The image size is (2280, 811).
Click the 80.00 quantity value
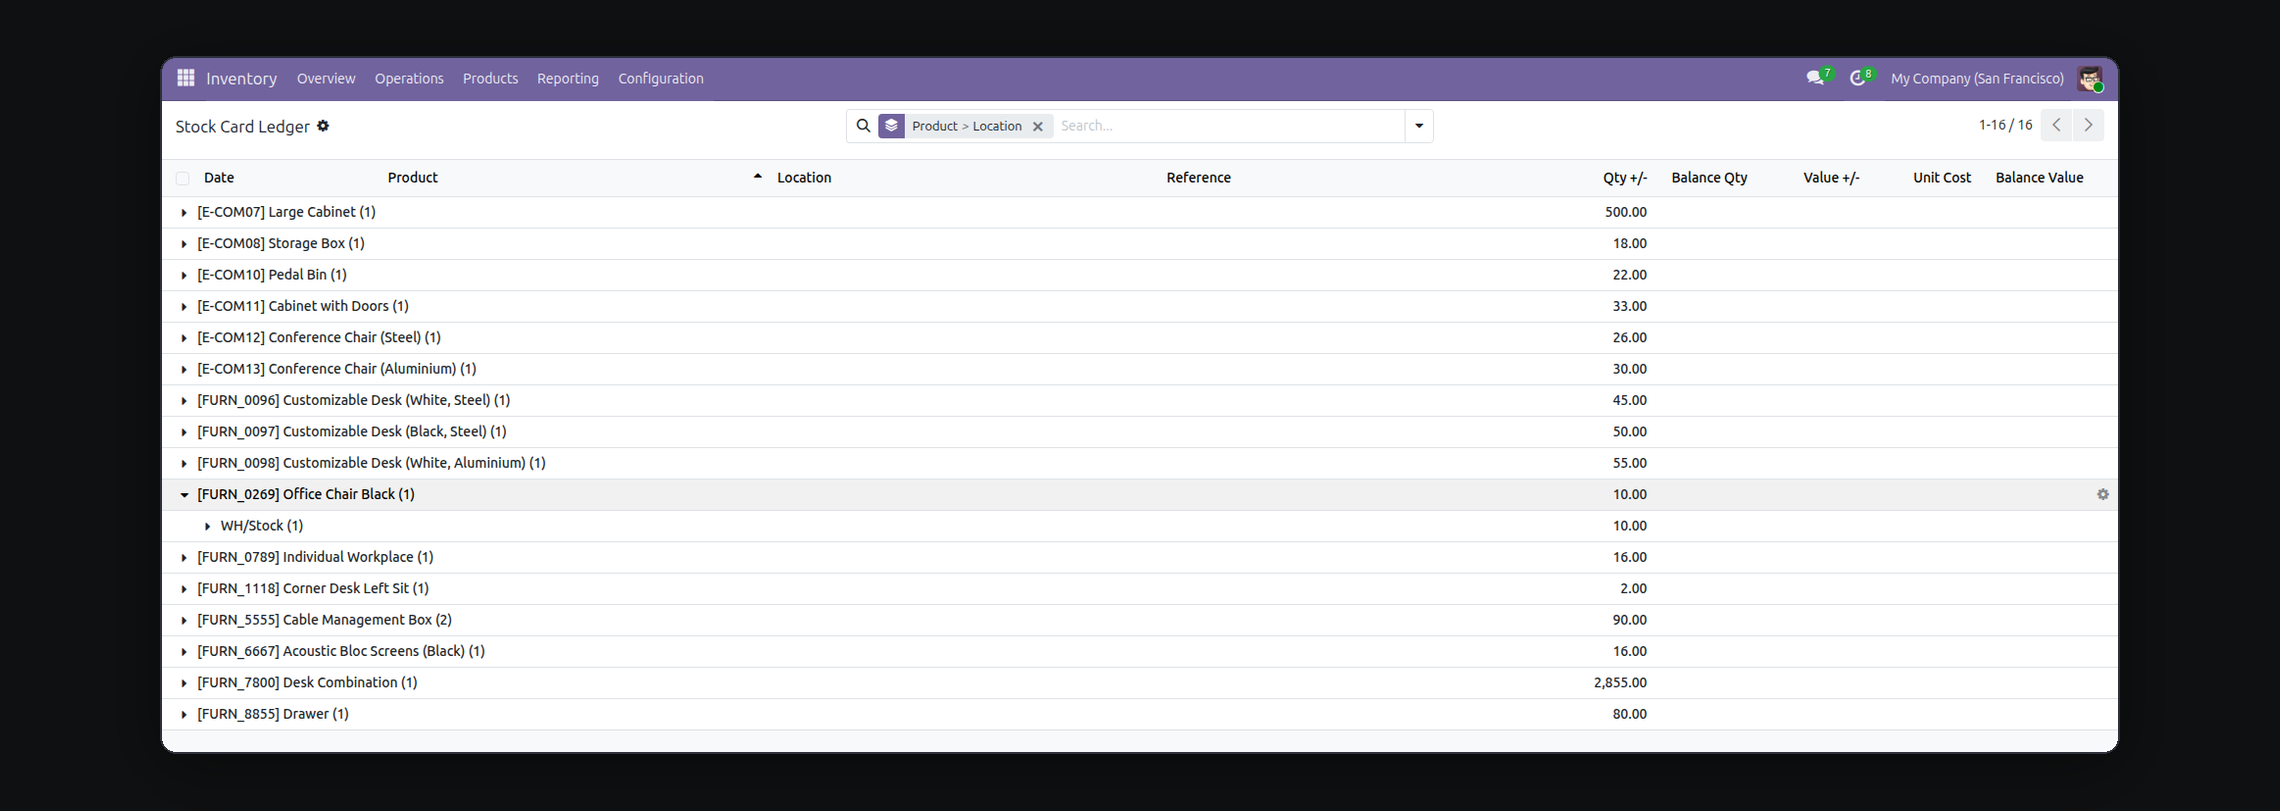[x=1630, y=714]
